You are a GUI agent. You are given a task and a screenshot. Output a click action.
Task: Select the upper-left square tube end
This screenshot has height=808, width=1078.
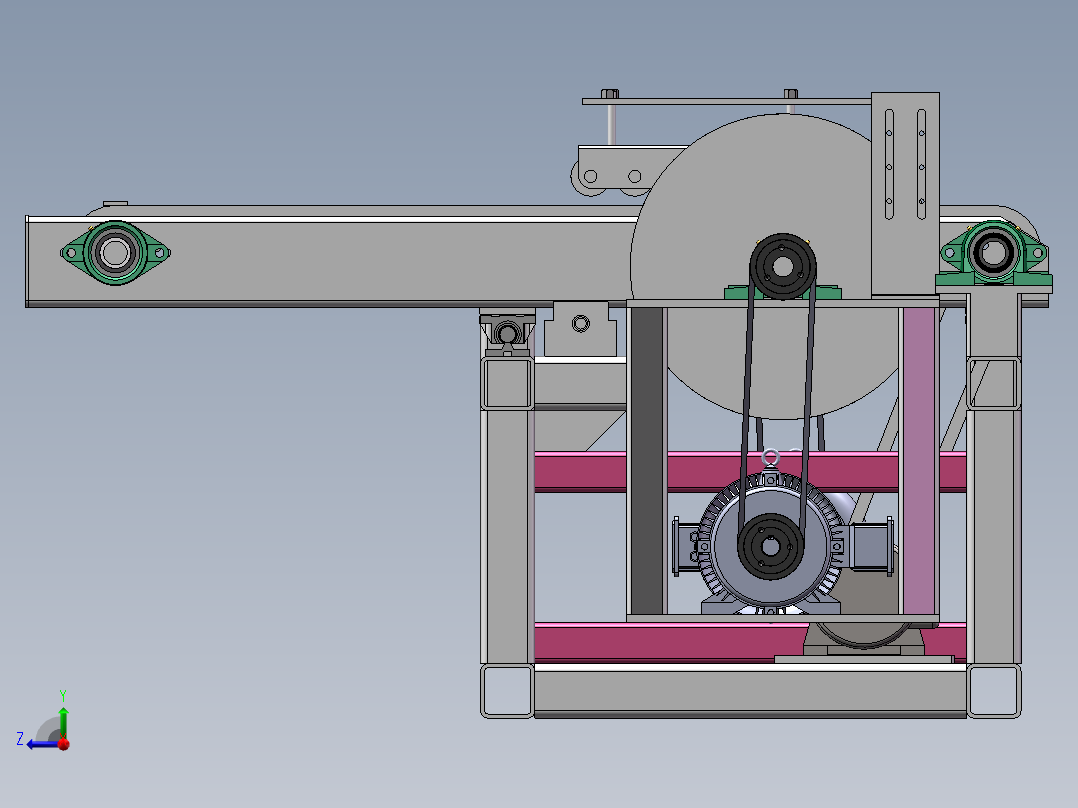coord(507,383)
